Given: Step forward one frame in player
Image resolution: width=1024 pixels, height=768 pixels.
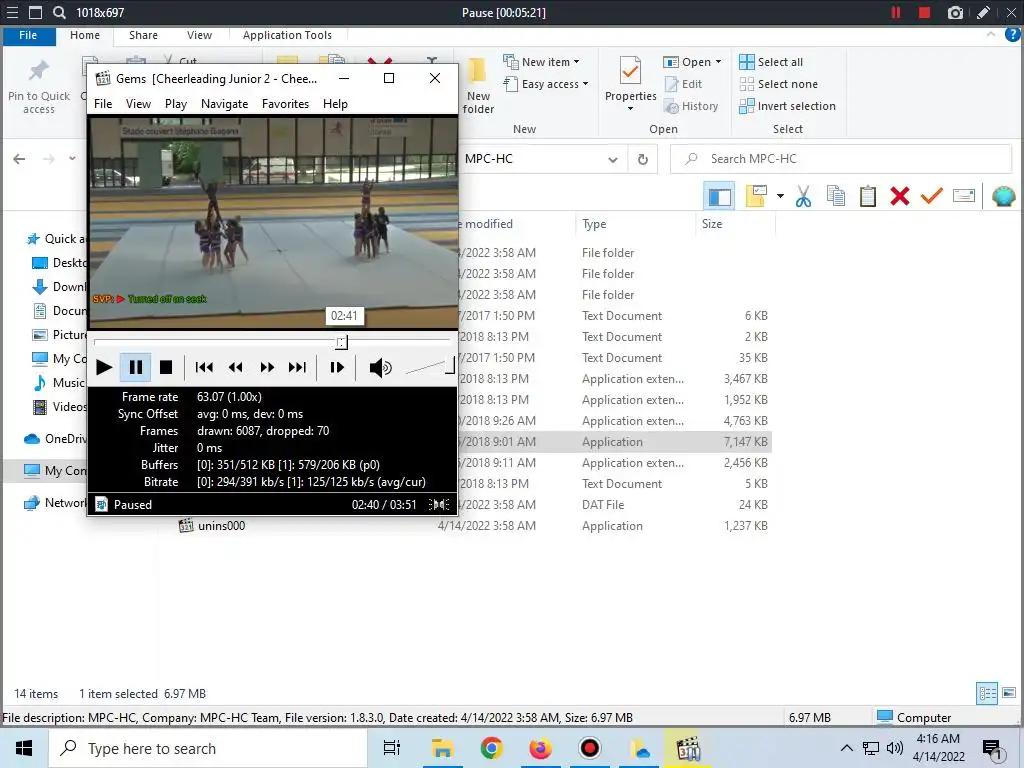Looking at the screenshot, I should (336, 367).
